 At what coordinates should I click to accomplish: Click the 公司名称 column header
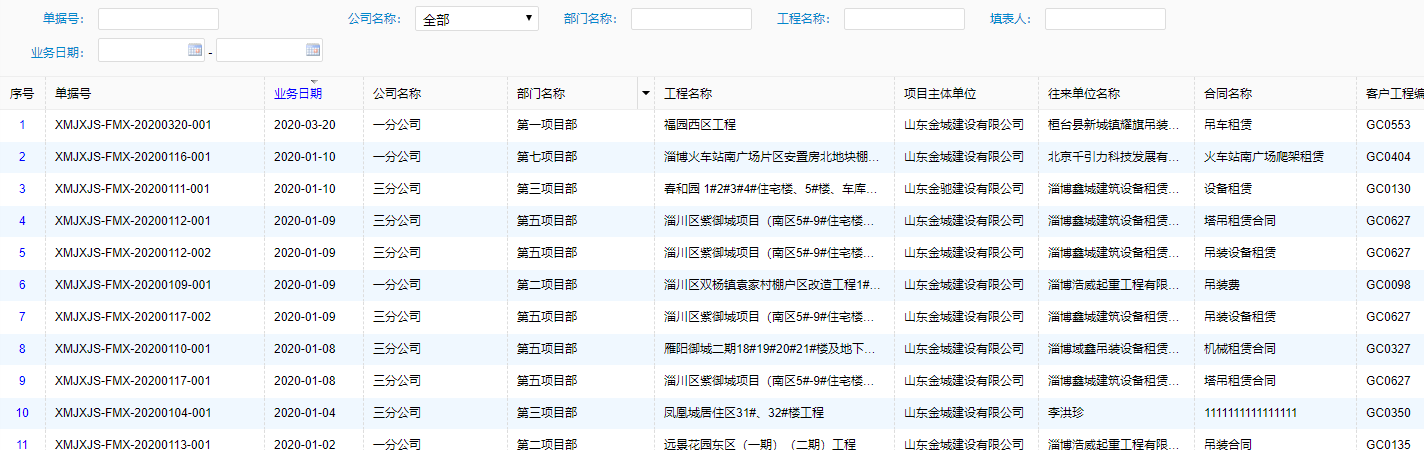coord(397,93)
